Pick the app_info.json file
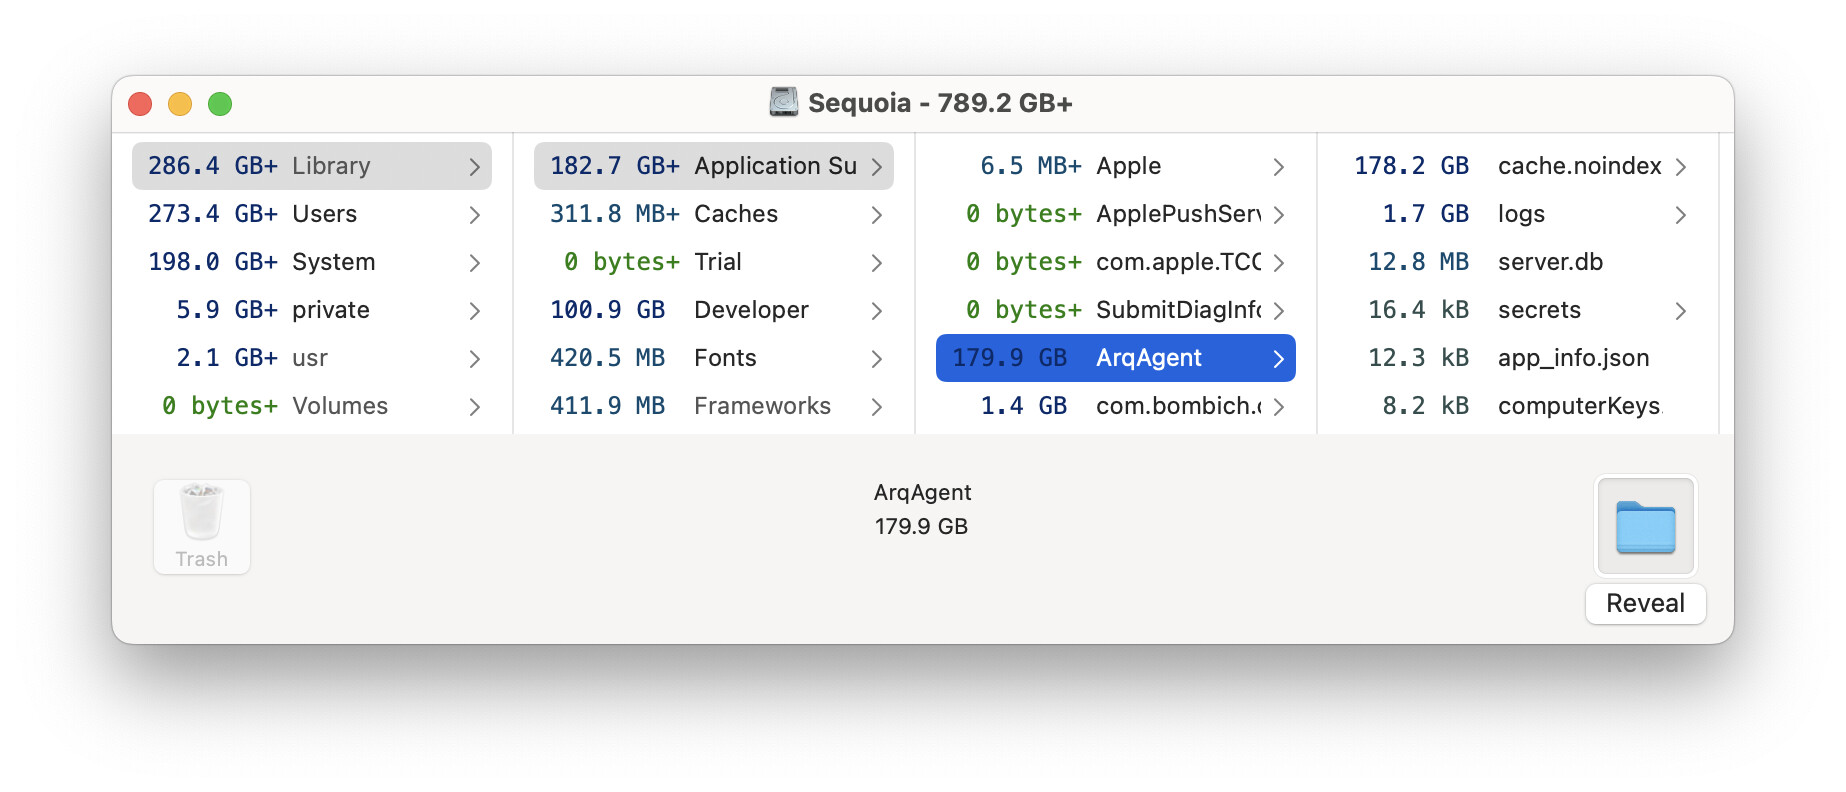Image resolution: width=1846 pixels, height=792 pixels. pyautogui.click(x=1517, y=358)
